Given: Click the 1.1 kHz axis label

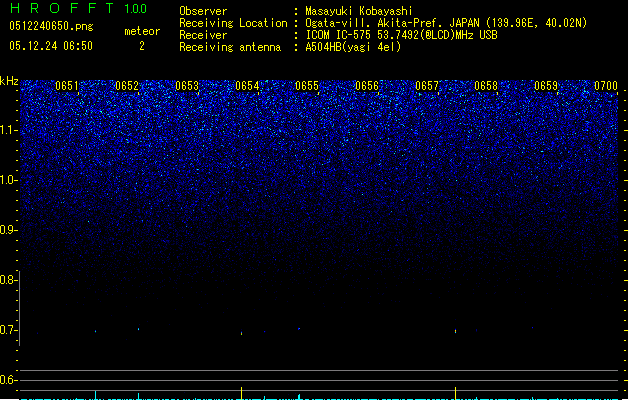Looking at the screenshot, I should [8, 130].
